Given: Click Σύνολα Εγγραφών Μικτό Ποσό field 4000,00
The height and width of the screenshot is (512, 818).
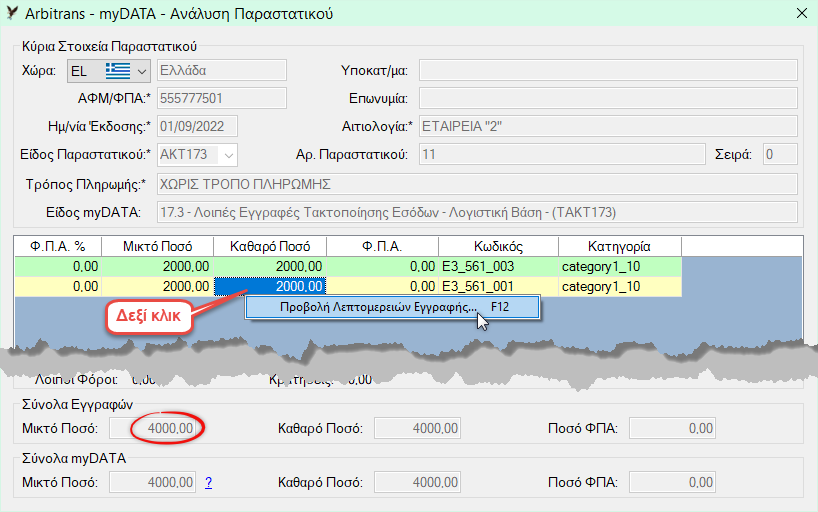Looking at the screenshot, I should [153, 428].
